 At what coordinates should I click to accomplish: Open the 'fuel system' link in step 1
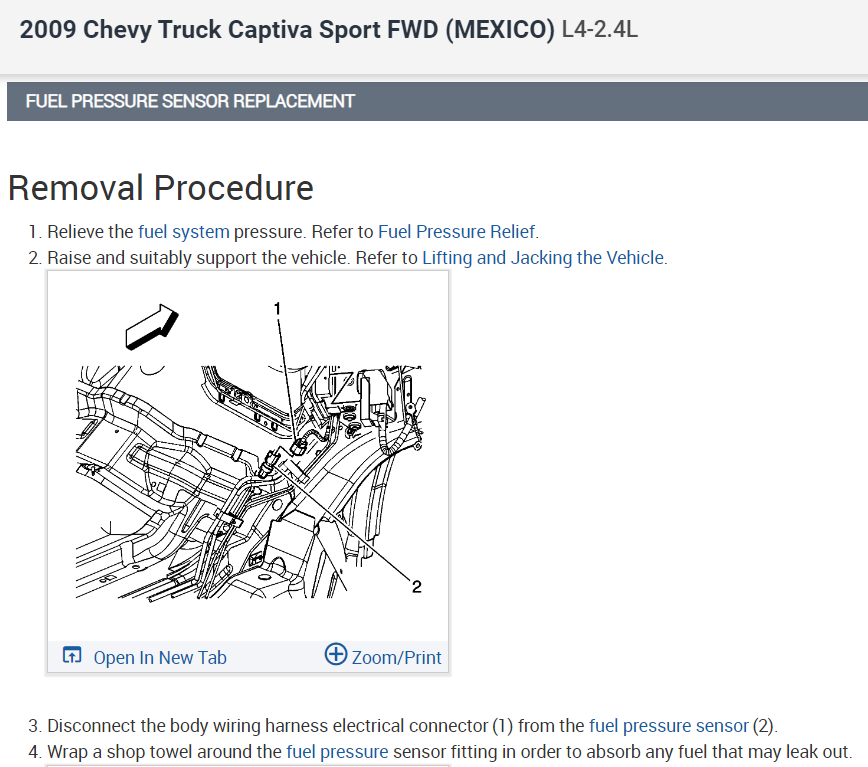pos(183,231)
